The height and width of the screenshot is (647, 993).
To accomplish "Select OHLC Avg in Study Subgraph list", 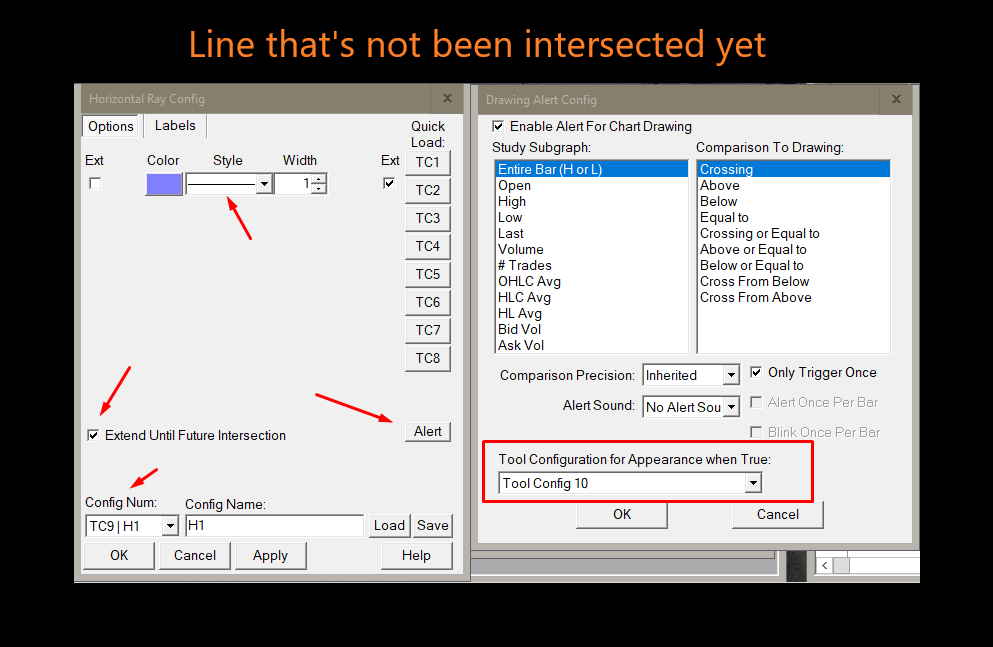I will [x=591, y=281].
